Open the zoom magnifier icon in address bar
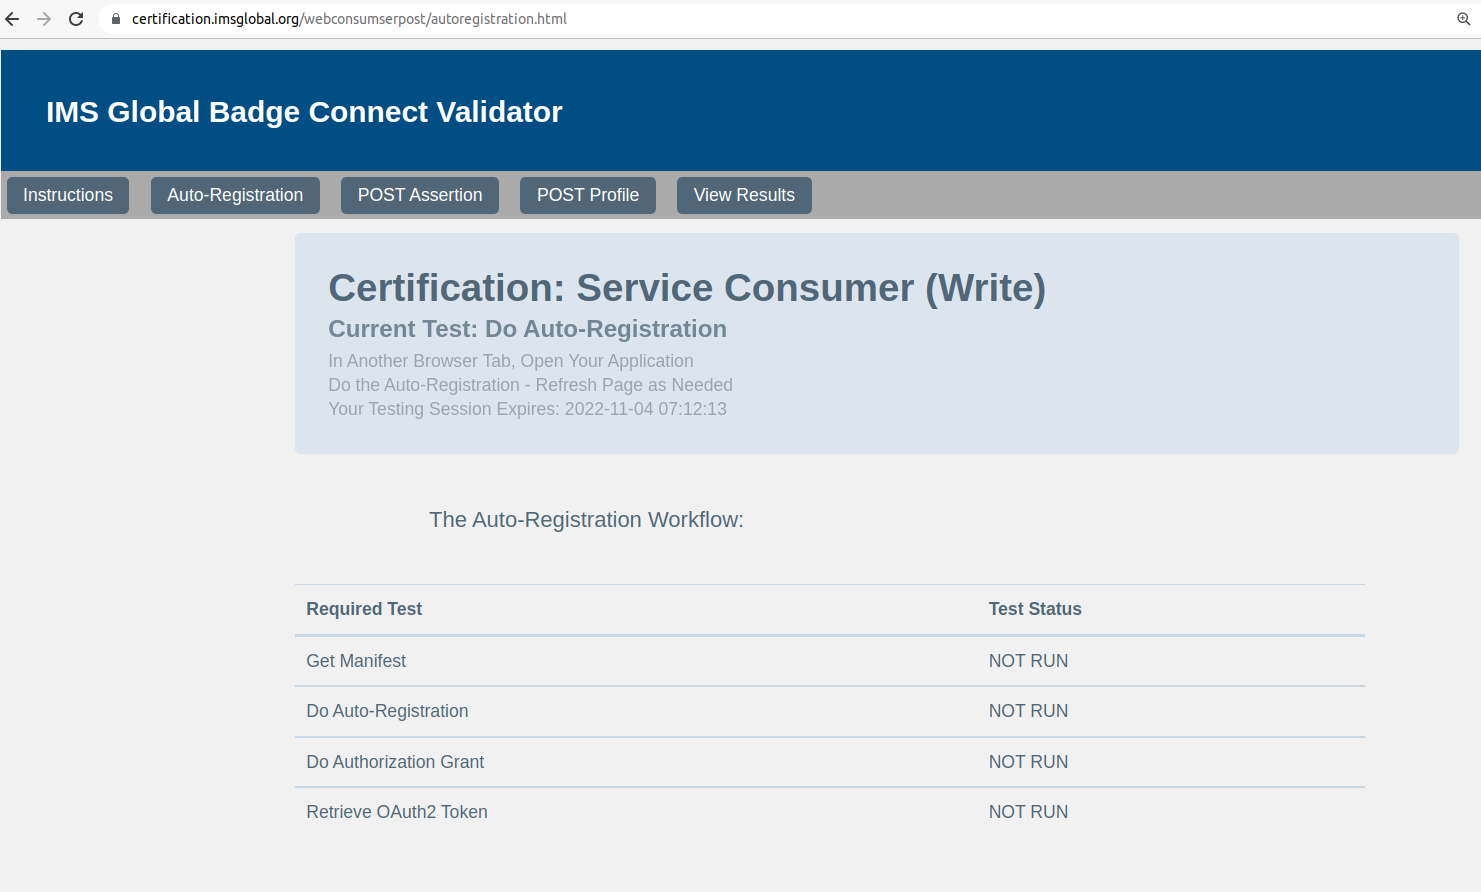This screenshot has height=892, width=1481. tap(1464, 19)
